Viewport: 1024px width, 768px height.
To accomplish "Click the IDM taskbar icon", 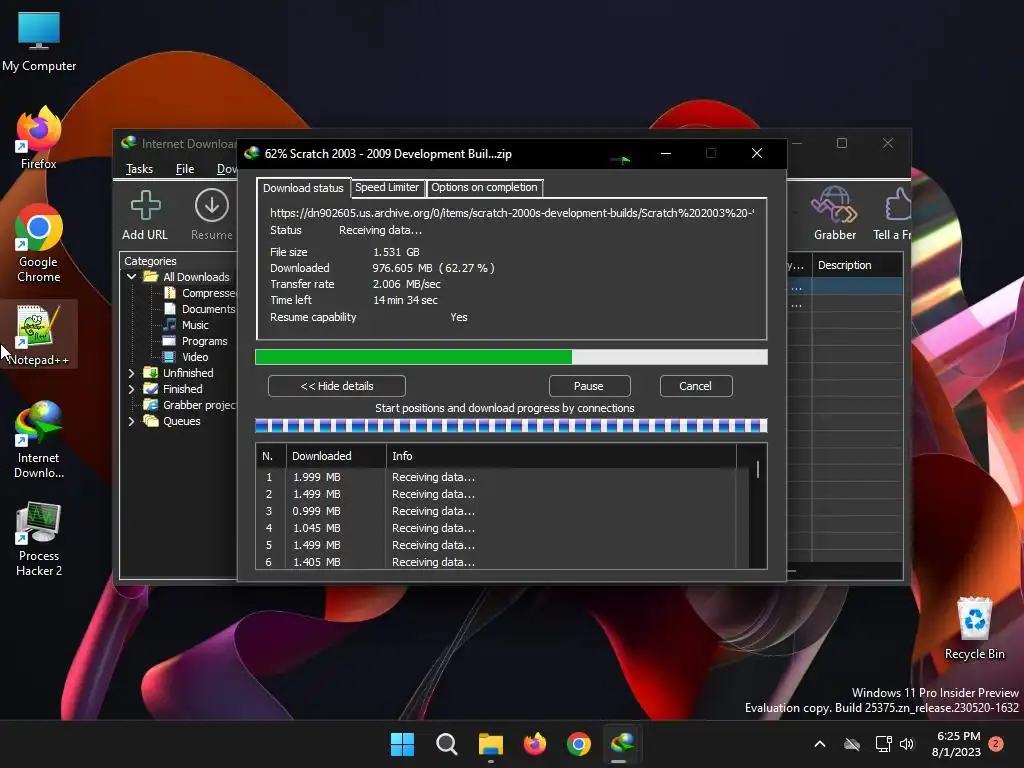I will tap(622, 744).
